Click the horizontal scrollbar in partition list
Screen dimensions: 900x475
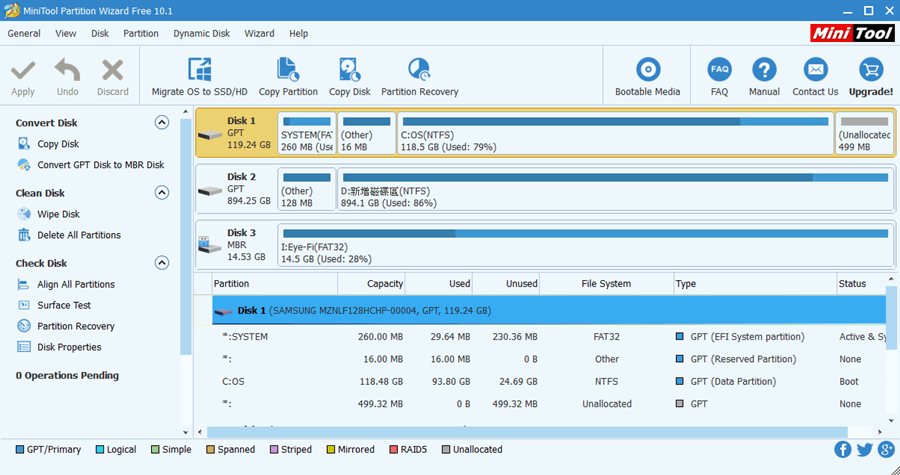click(527, 432)
